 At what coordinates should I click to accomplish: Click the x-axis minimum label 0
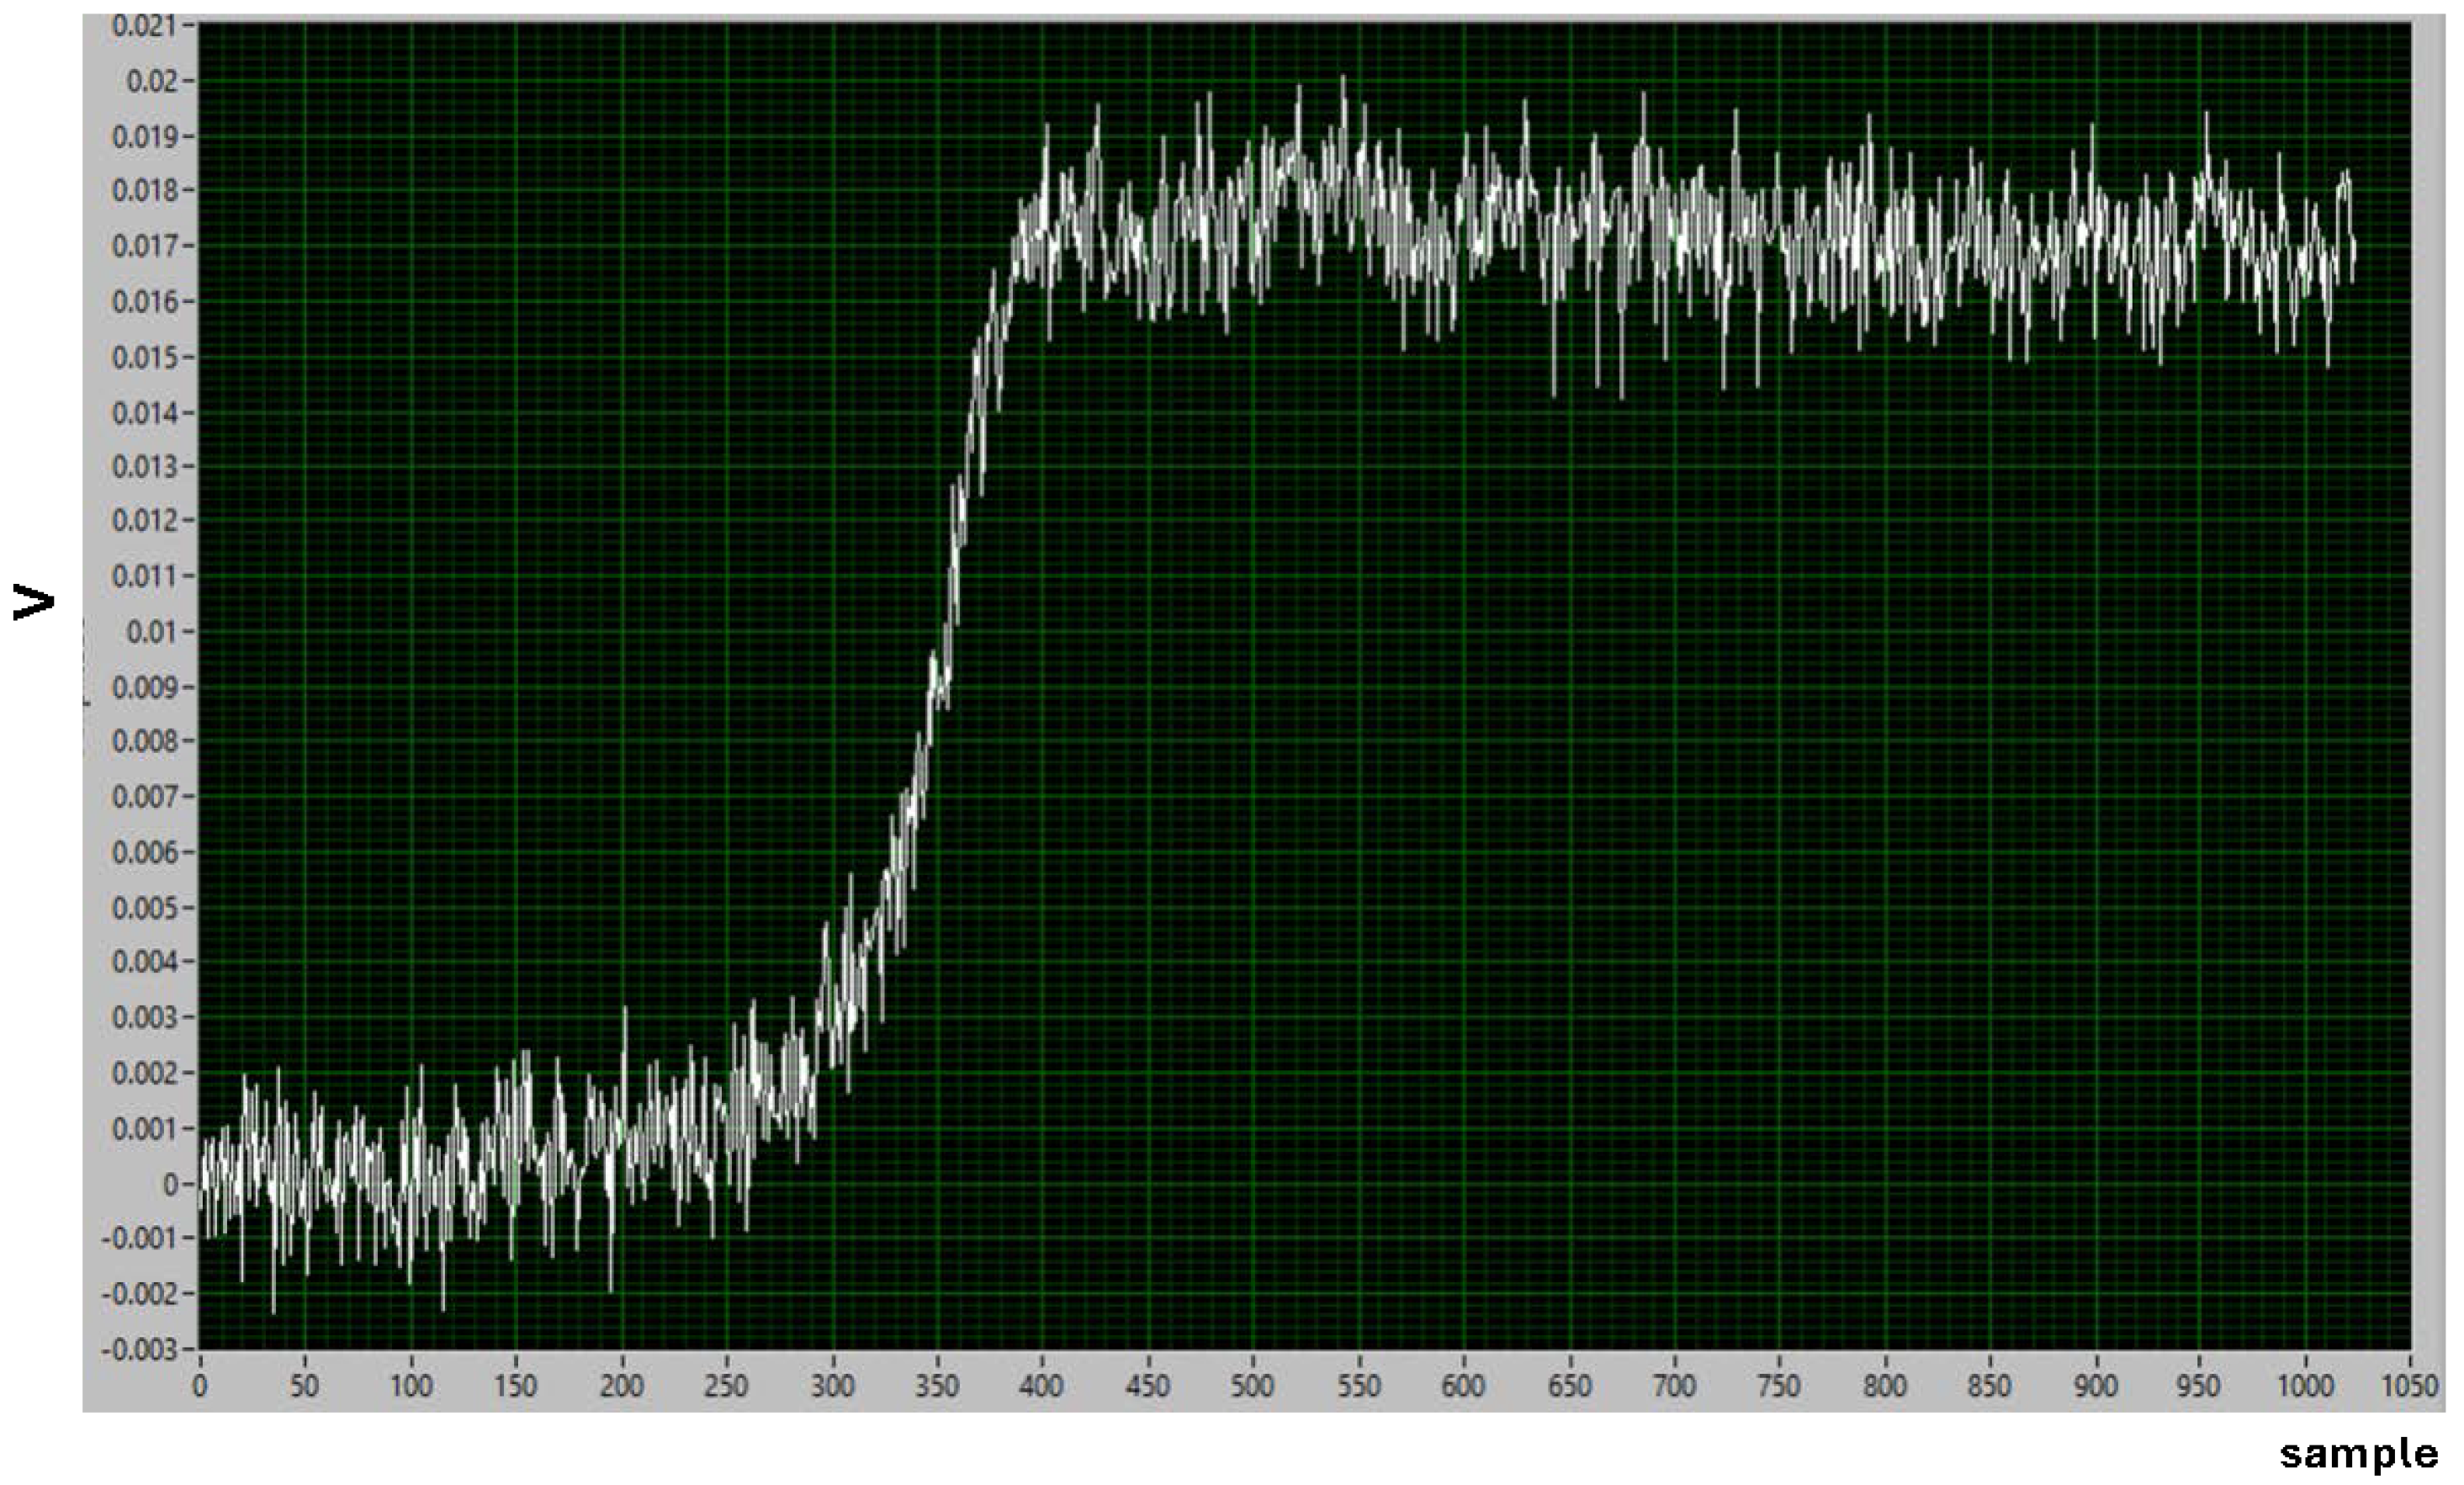[x=200, y=1385]
